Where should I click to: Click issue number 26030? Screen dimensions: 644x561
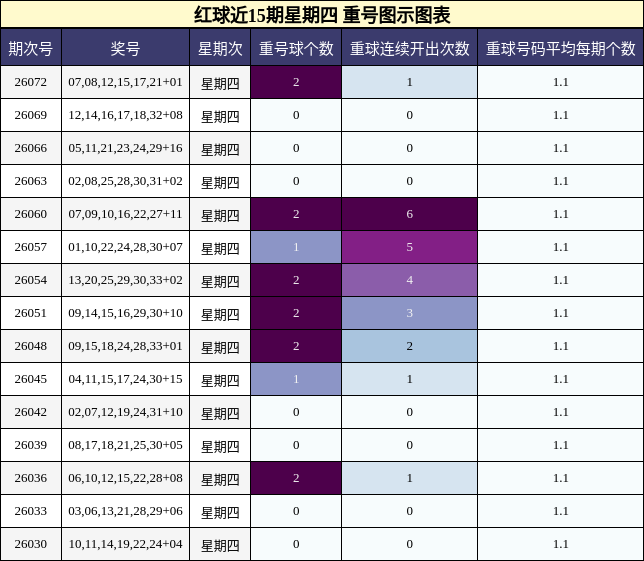coord(31,544)
